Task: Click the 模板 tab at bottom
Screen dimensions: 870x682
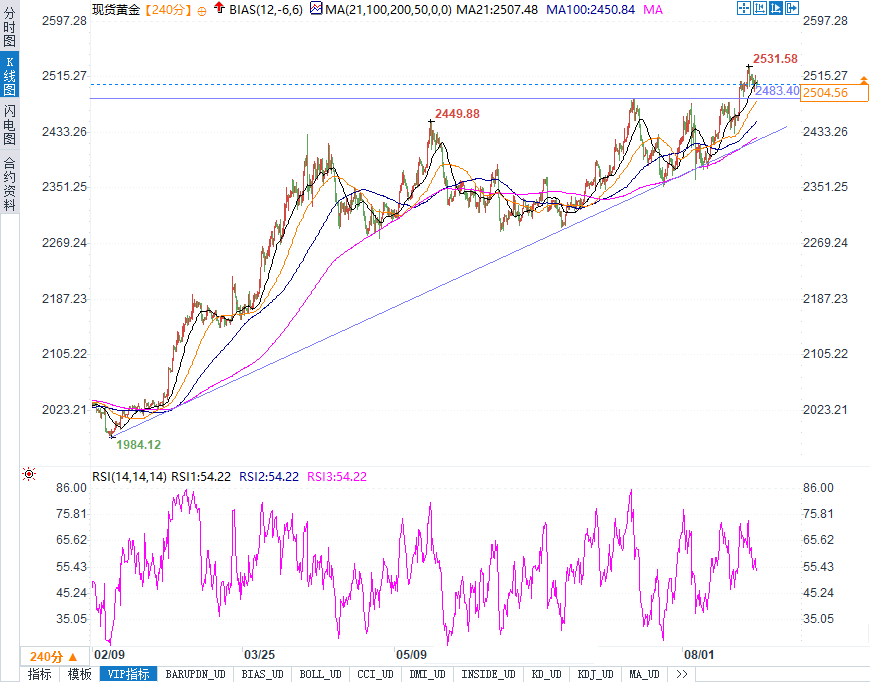Action: pyautogui.click(x=79, y=674)
